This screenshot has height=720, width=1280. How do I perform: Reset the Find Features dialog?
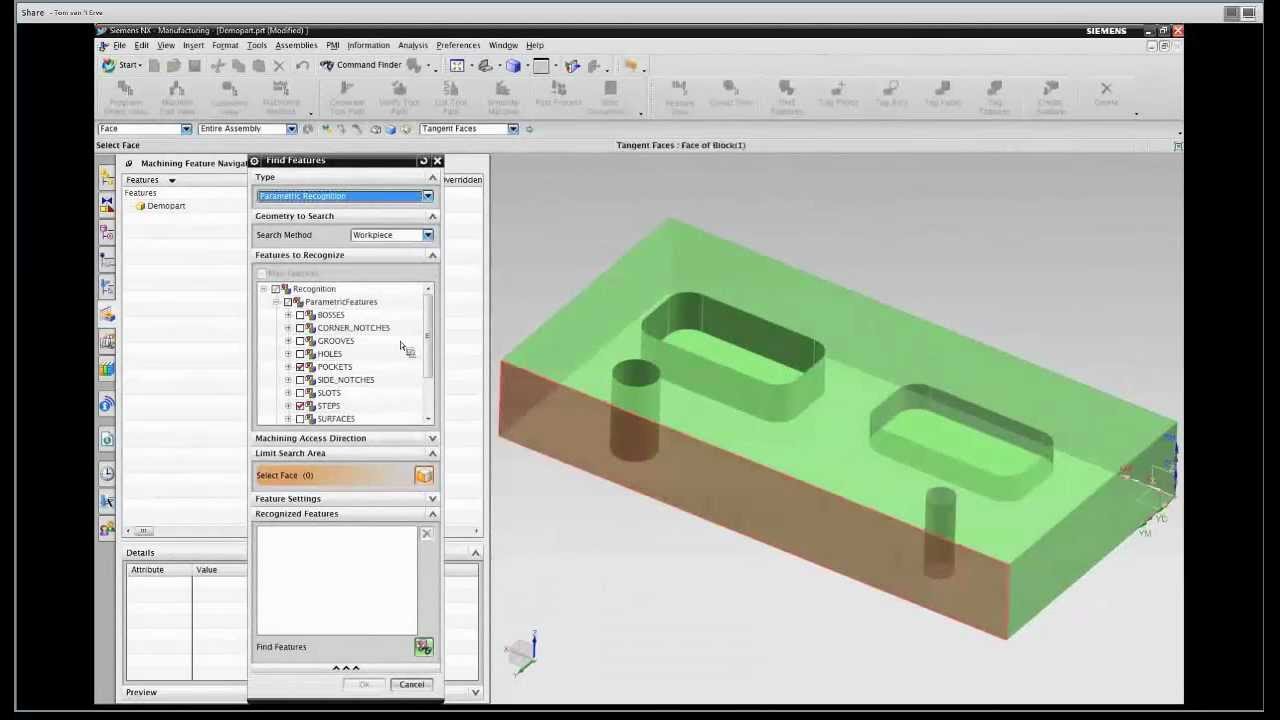pos(423,160)
